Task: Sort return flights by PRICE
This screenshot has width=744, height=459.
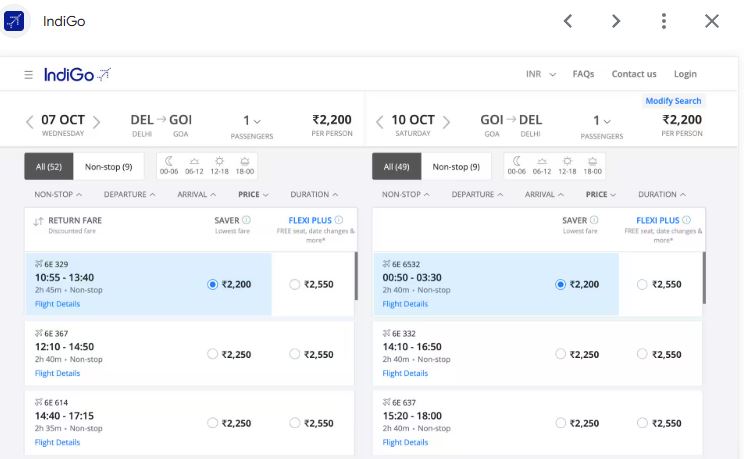Action: [601, 194]
